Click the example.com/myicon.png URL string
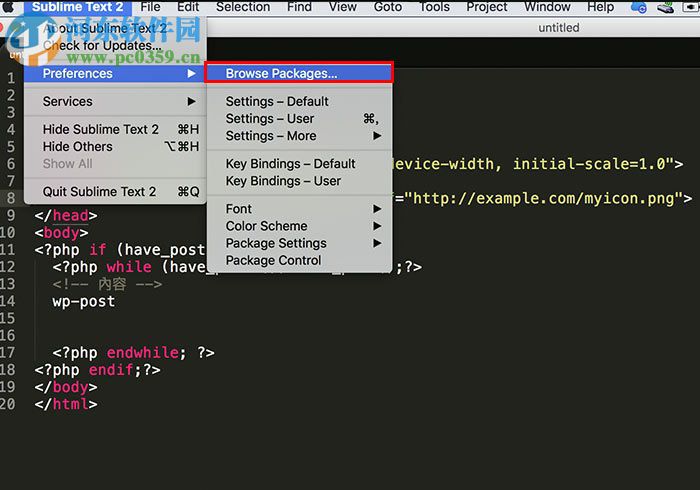This screenshot has height=490, width=700. point(544,198)
